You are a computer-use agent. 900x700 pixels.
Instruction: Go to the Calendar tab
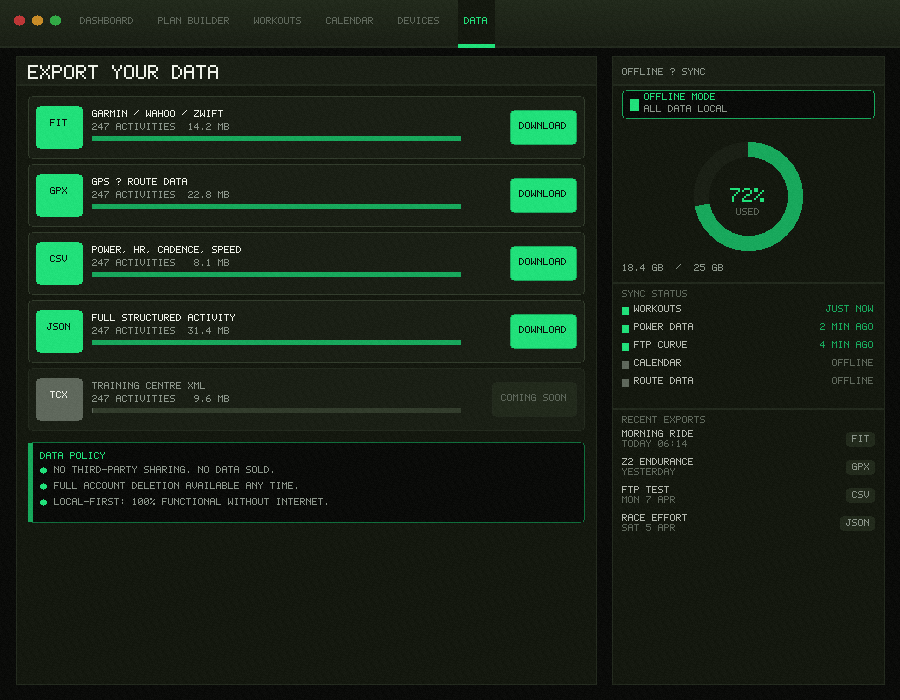349,21
